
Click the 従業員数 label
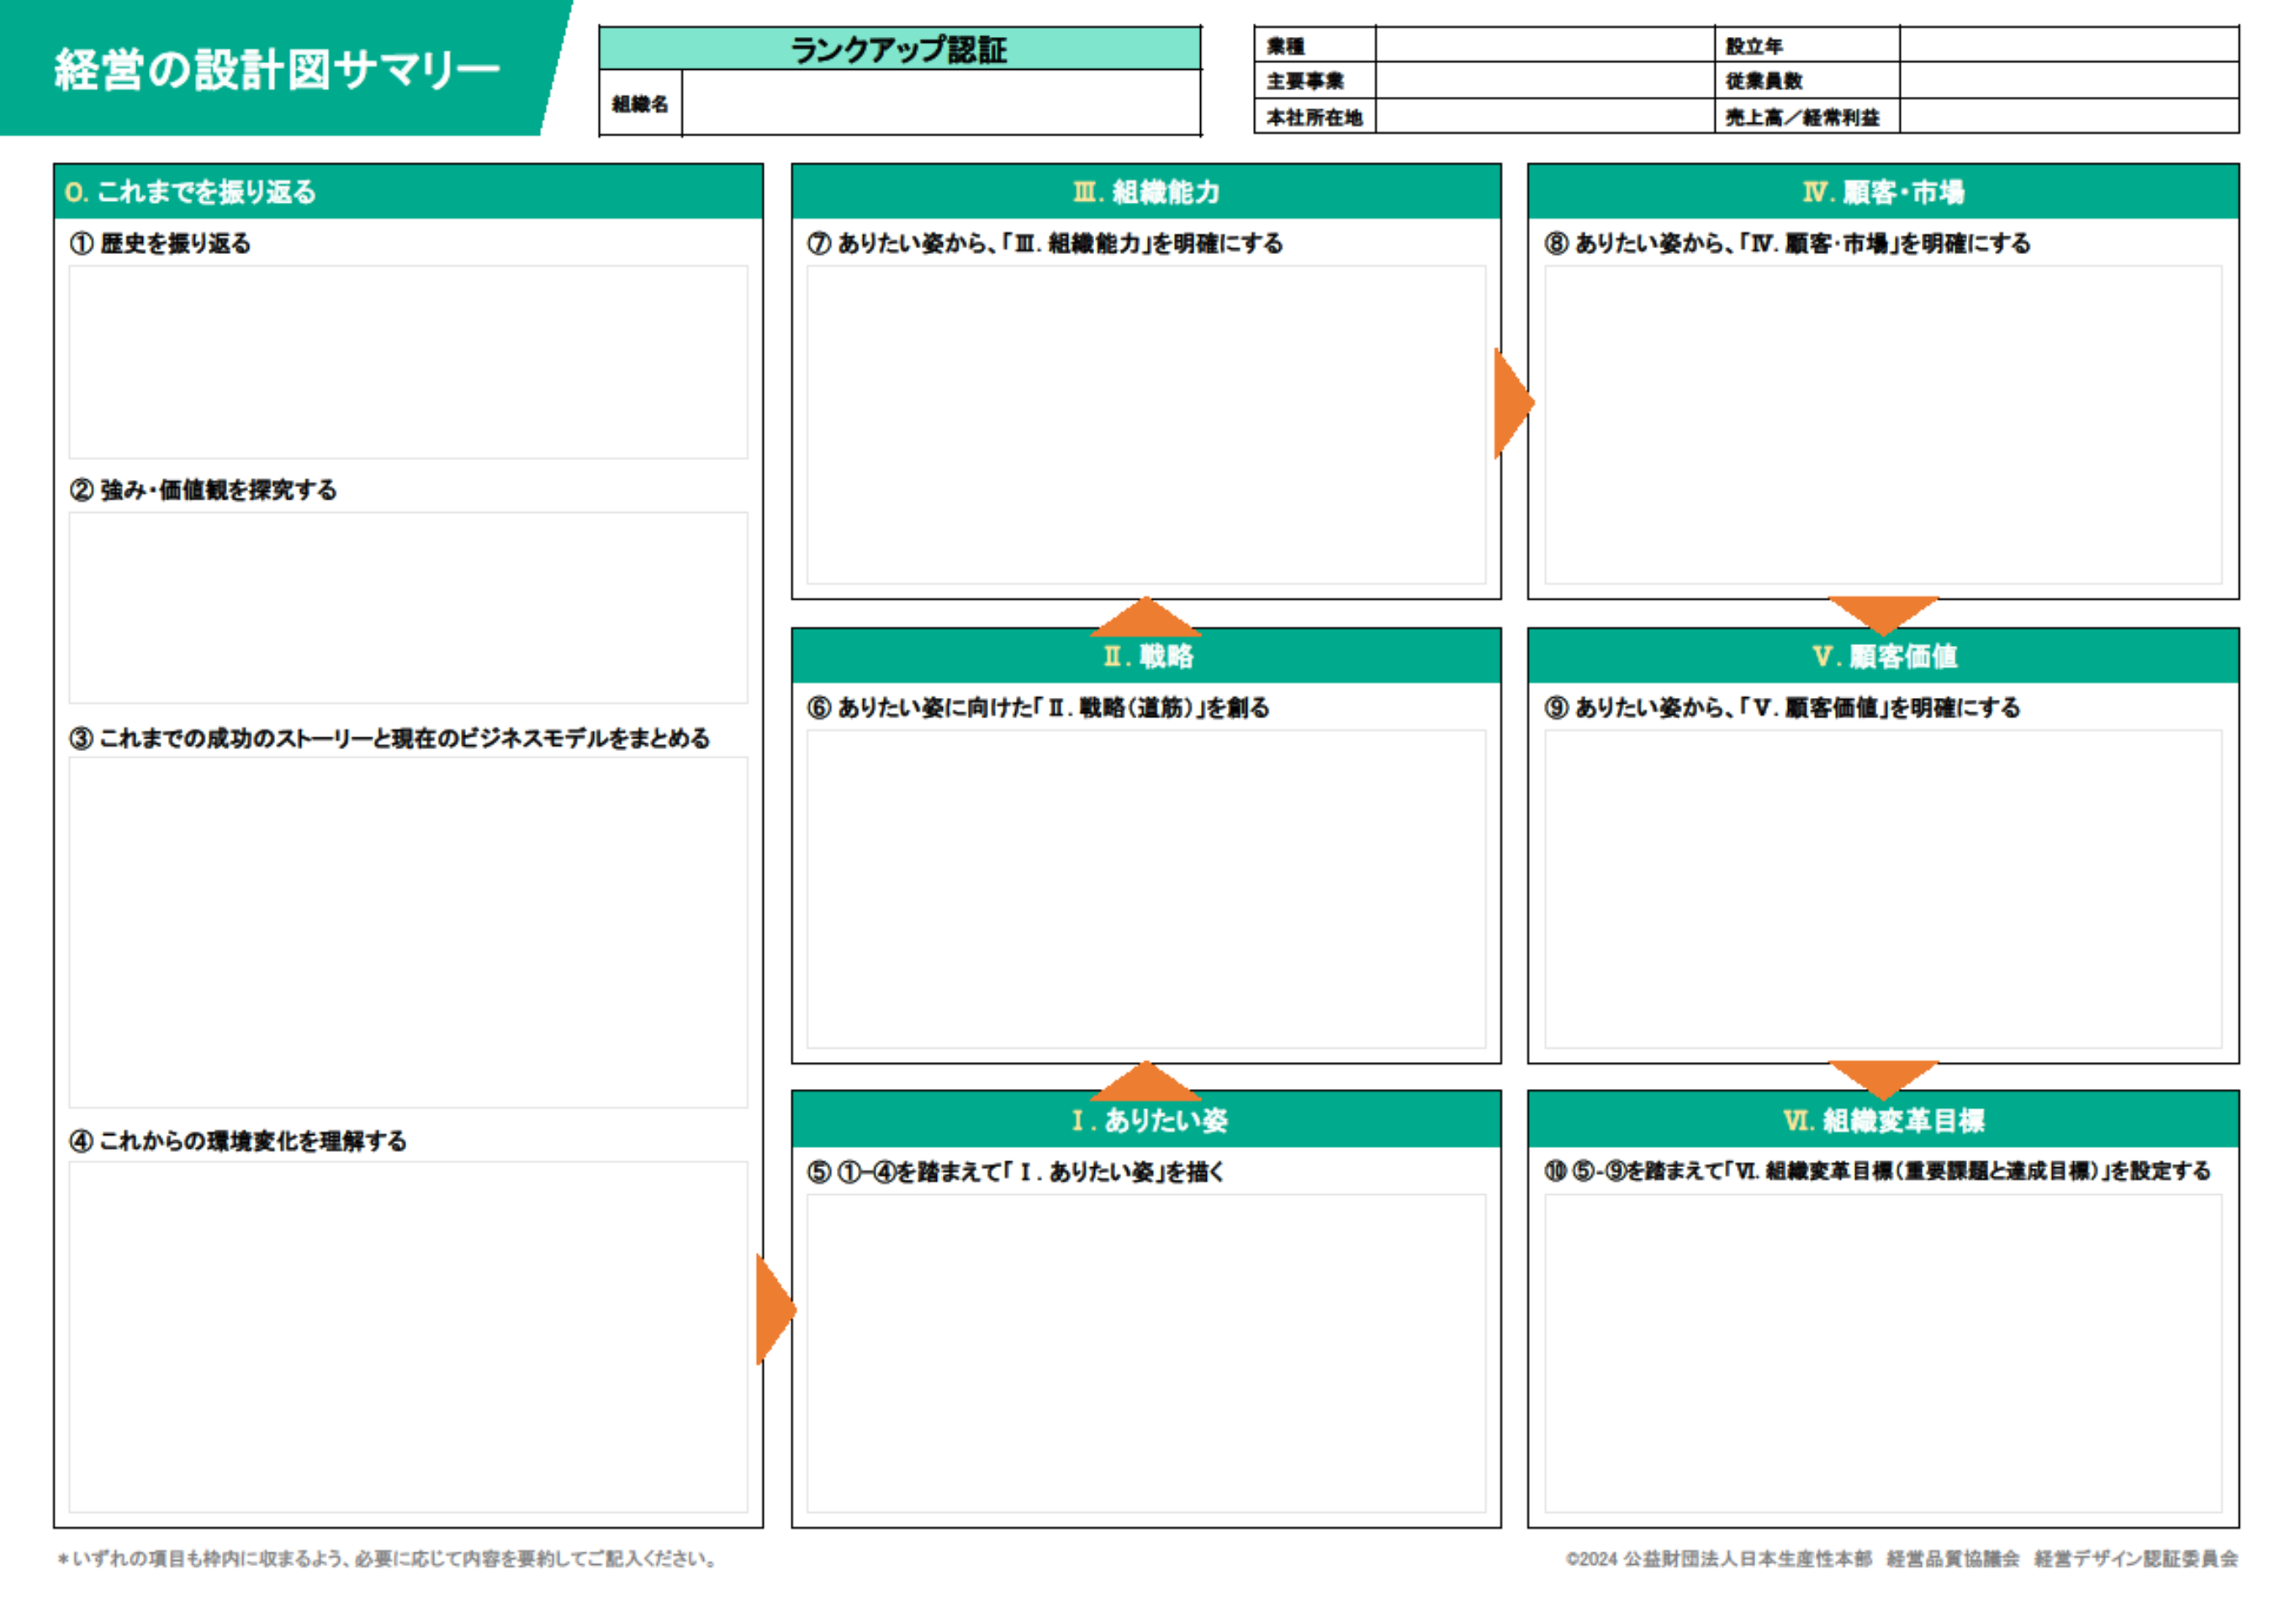click(1764, 81)
